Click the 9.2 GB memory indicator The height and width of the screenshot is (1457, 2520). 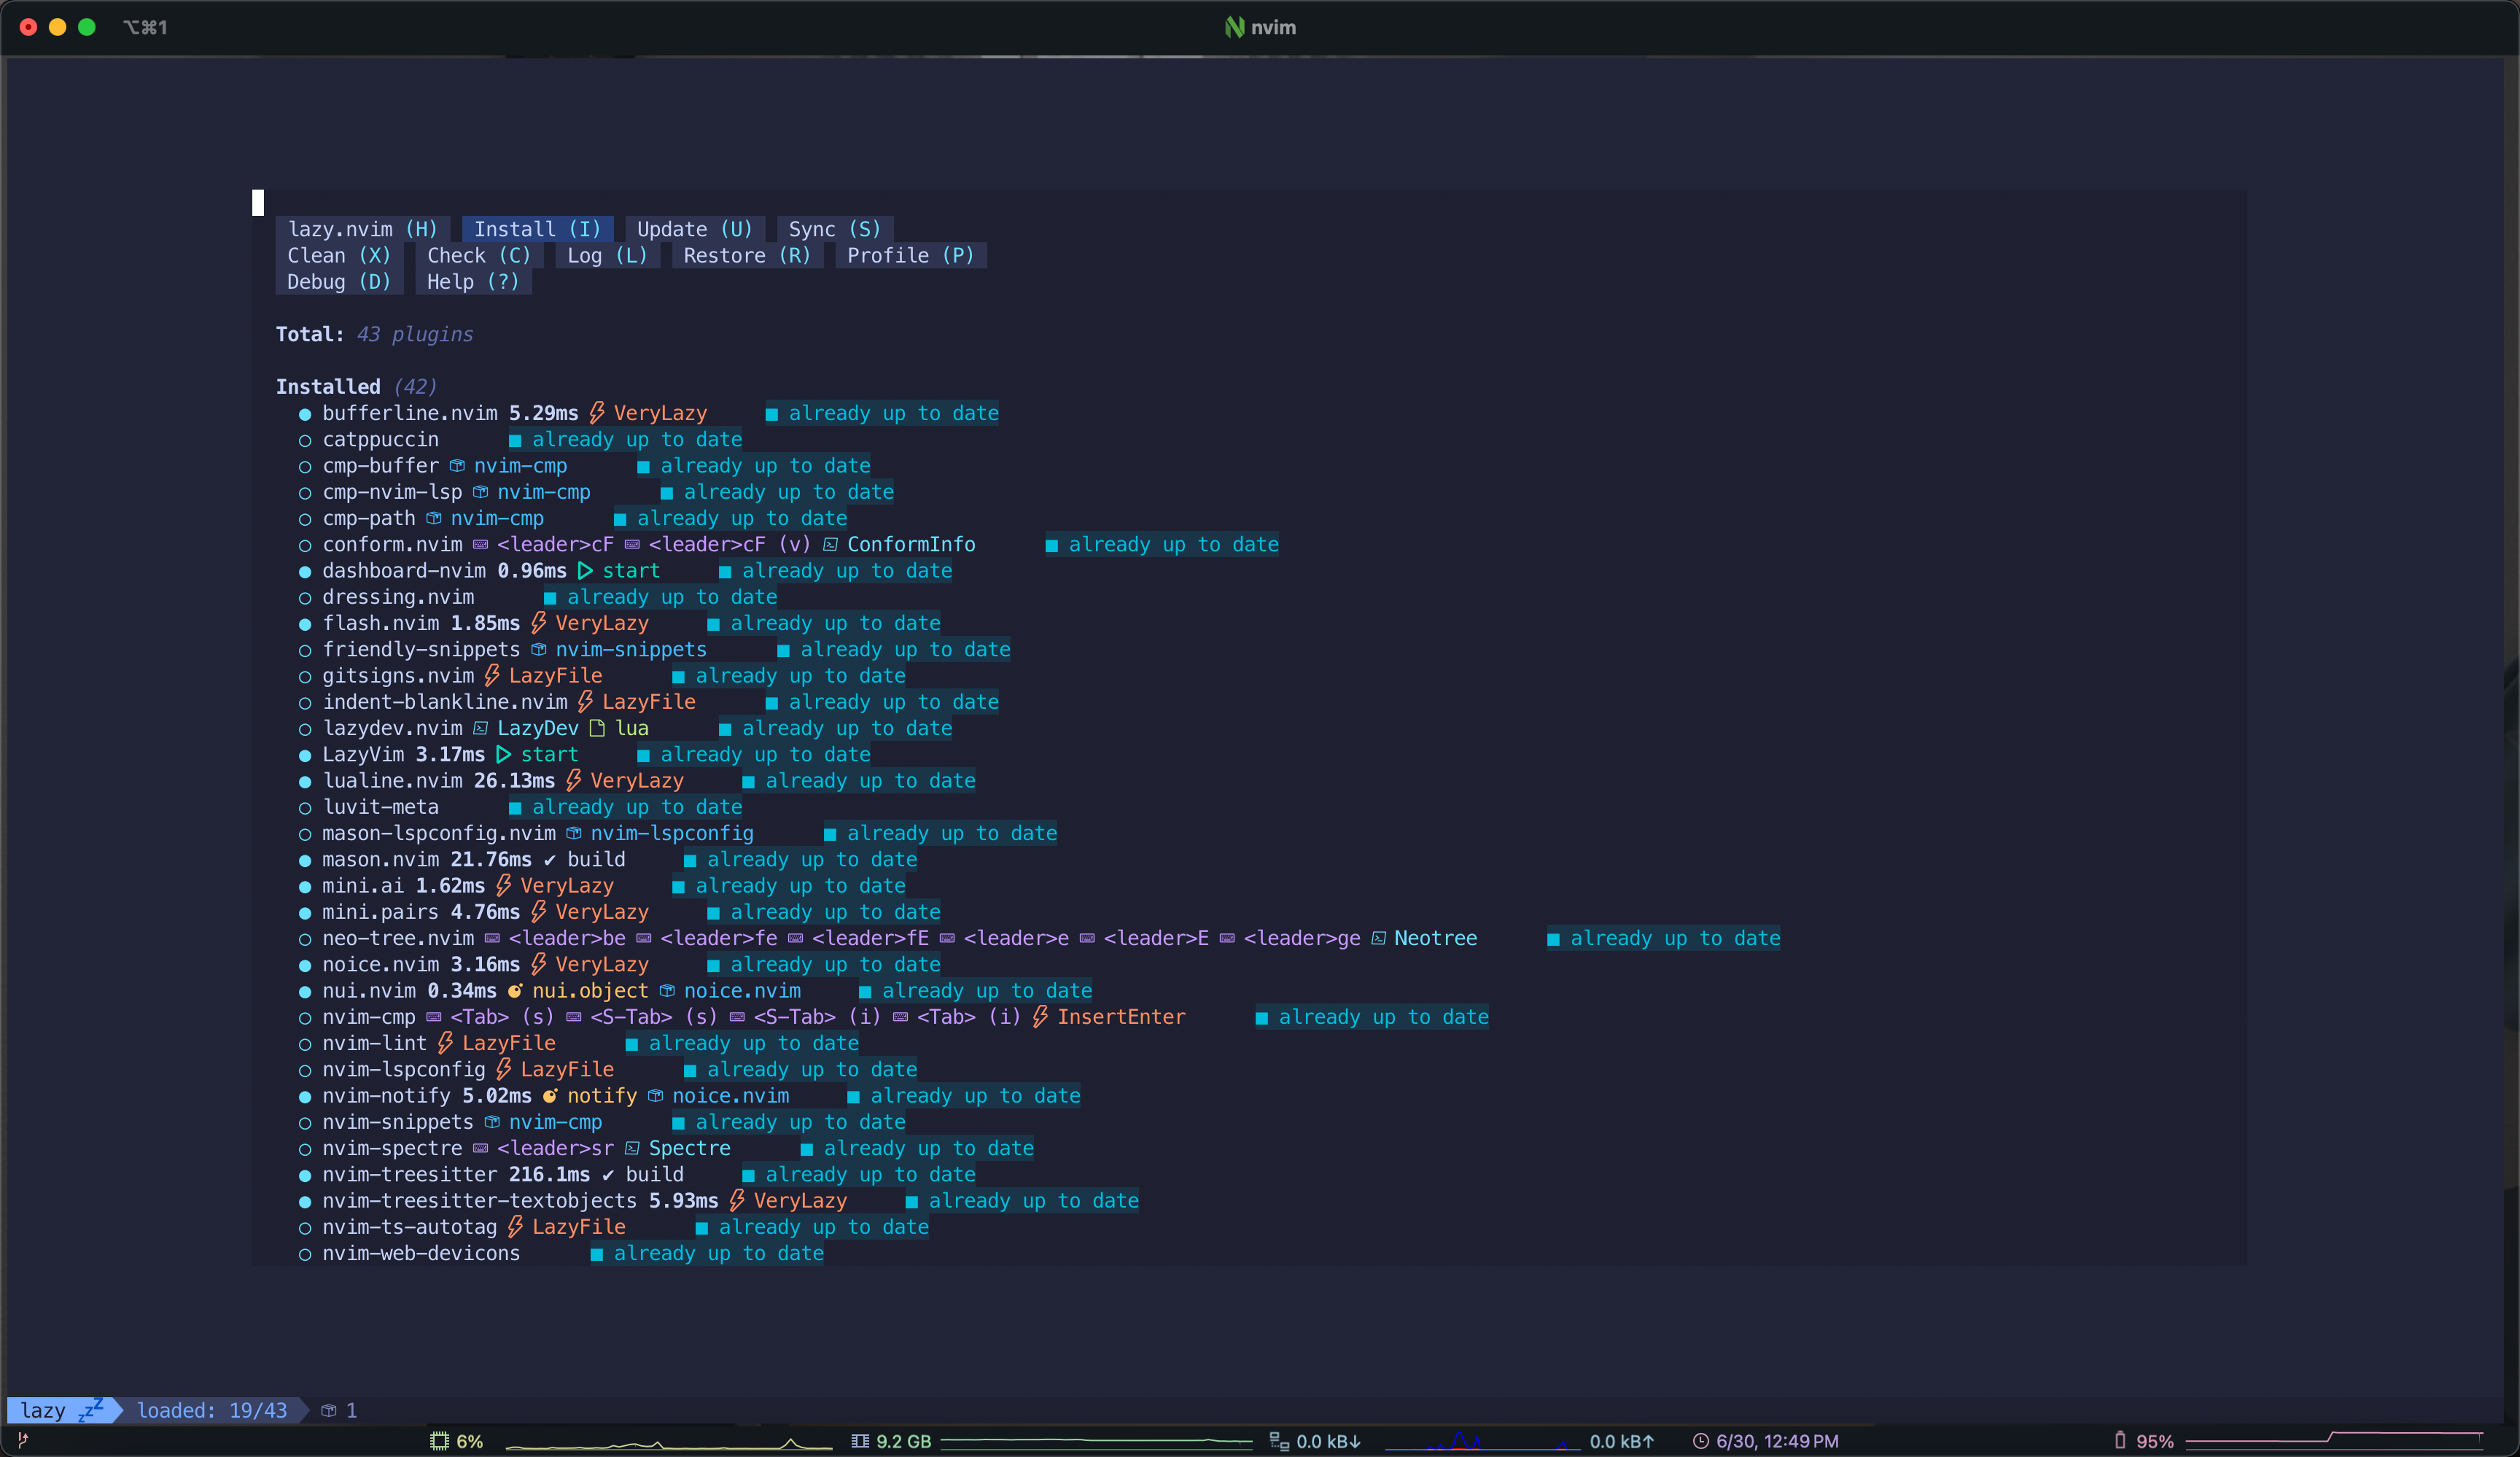[891, 1441]
